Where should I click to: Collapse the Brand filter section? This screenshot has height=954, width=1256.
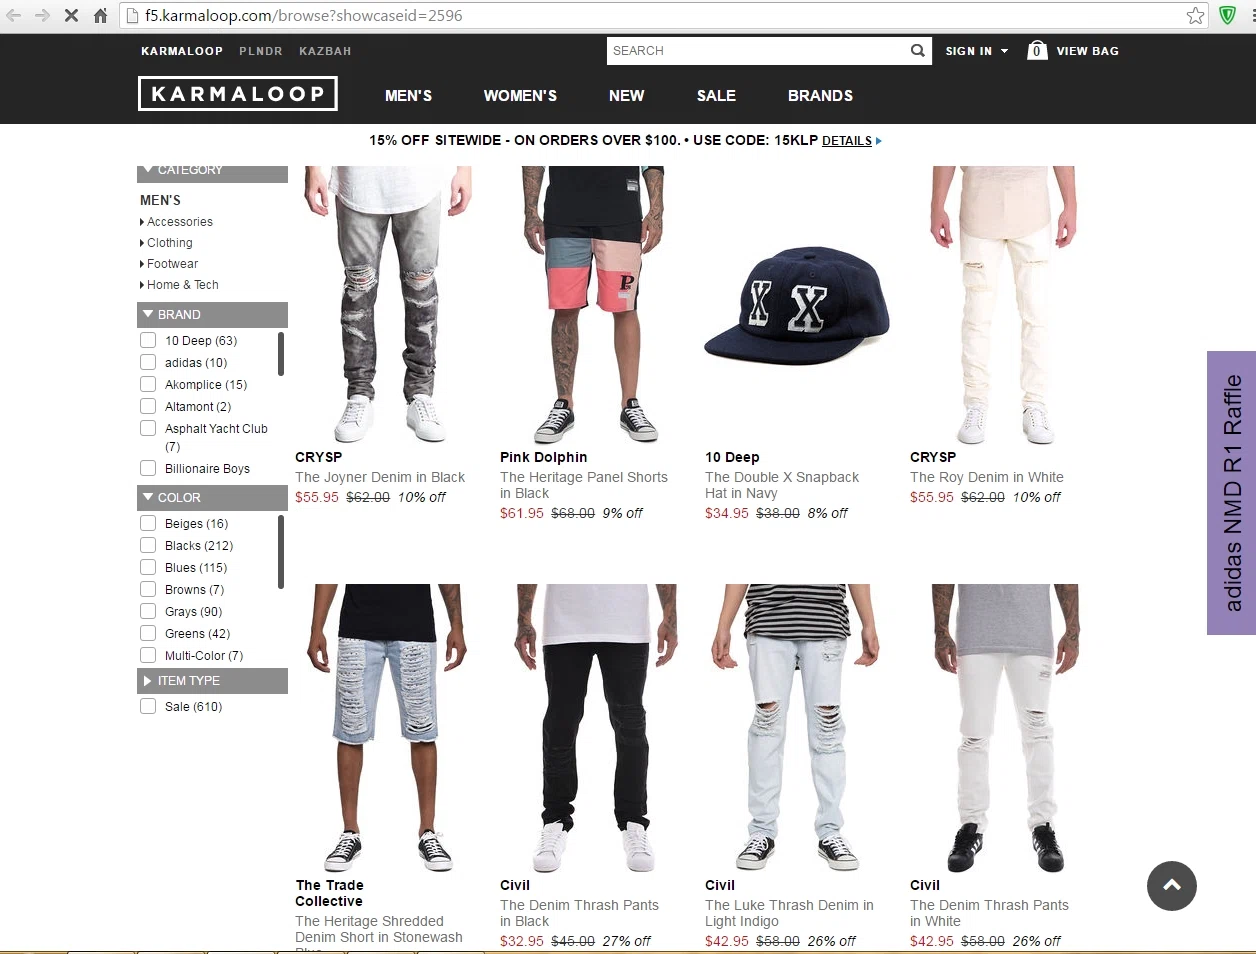click(x=212, y=315)
